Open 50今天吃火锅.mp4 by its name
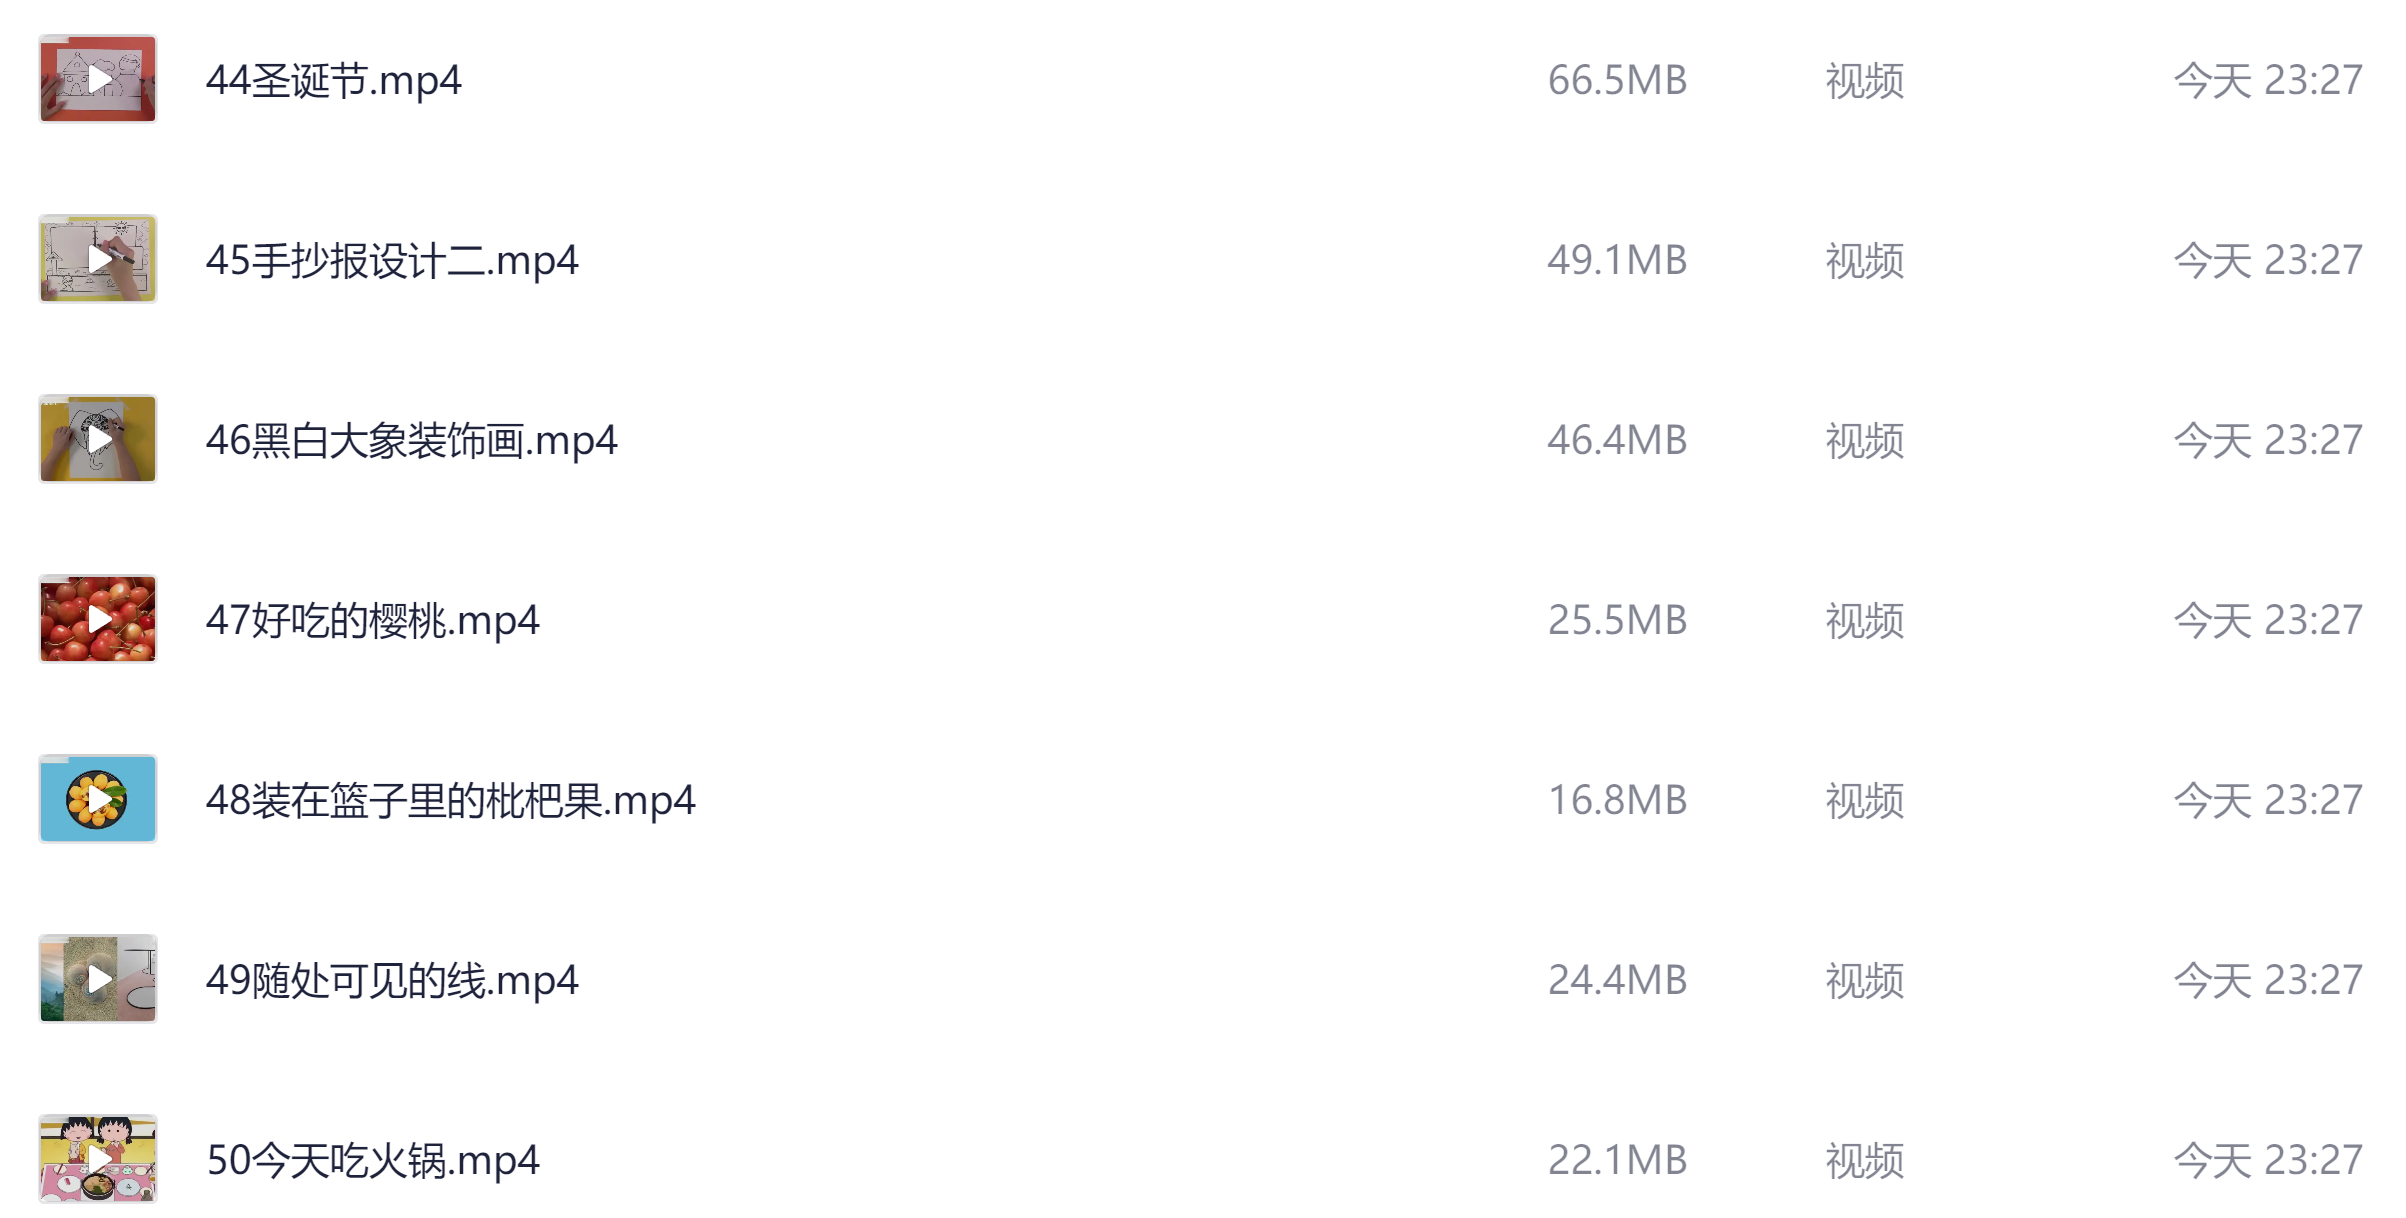The height and width of the screenshot is (1218, 2406). [x=372, y=1160]
